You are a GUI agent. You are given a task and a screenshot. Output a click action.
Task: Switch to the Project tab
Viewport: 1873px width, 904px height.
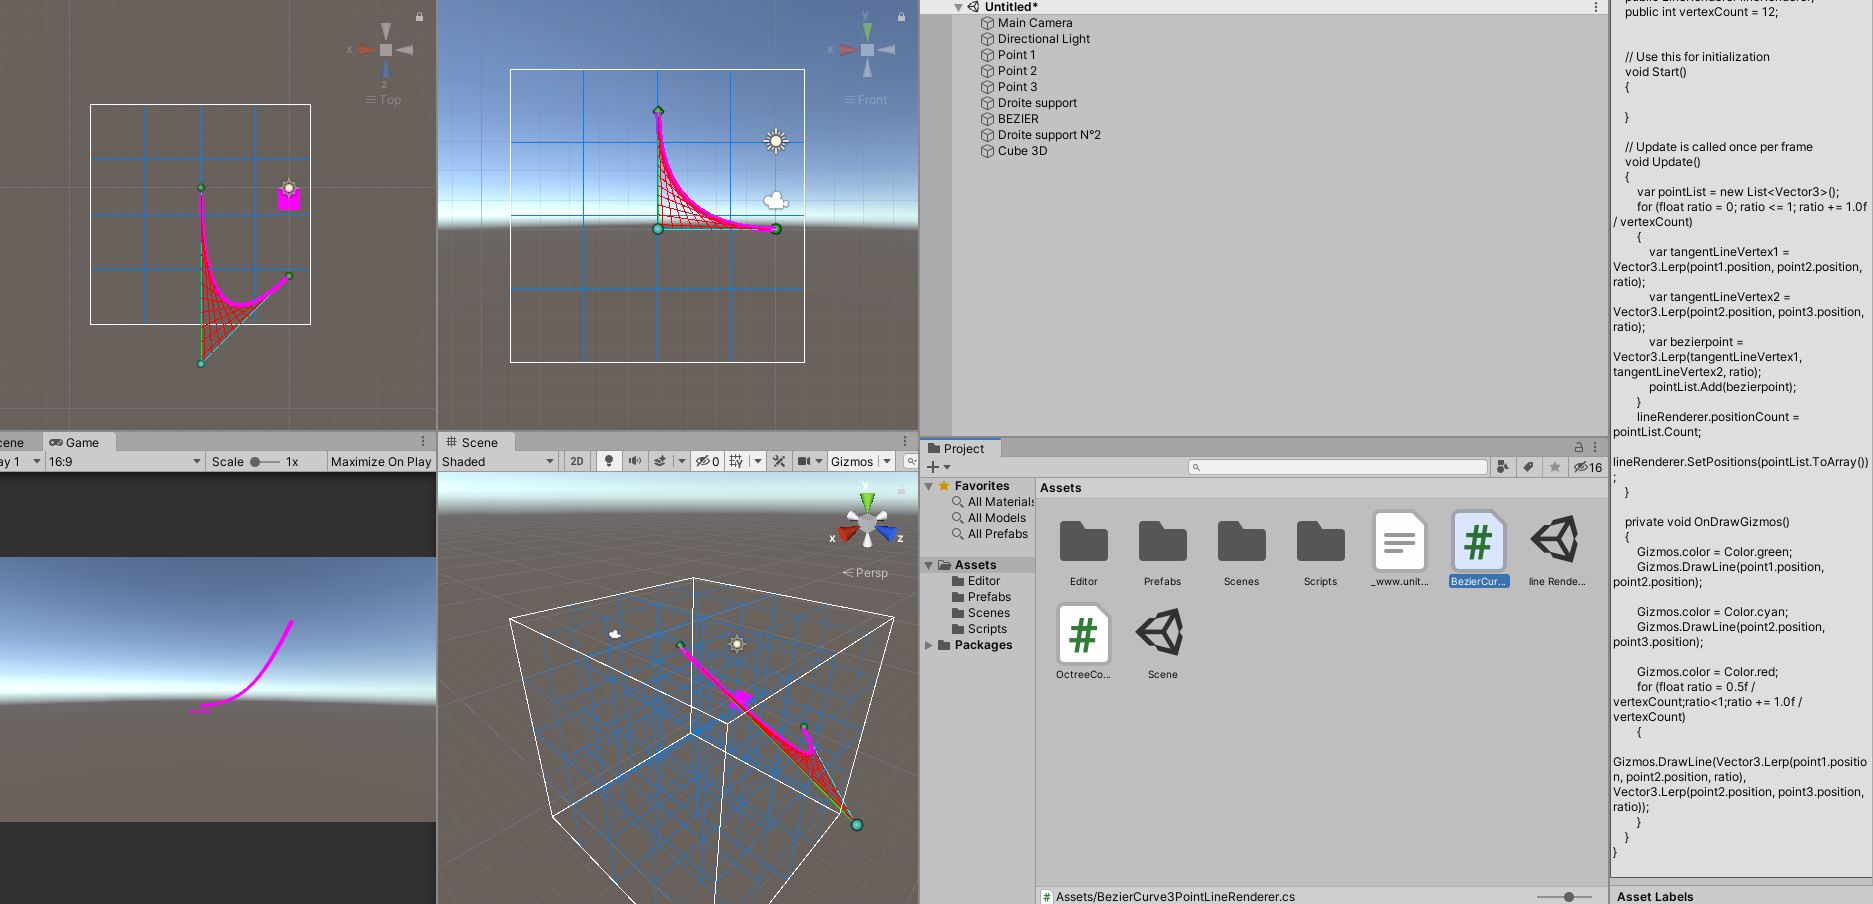tap(958, 448)
